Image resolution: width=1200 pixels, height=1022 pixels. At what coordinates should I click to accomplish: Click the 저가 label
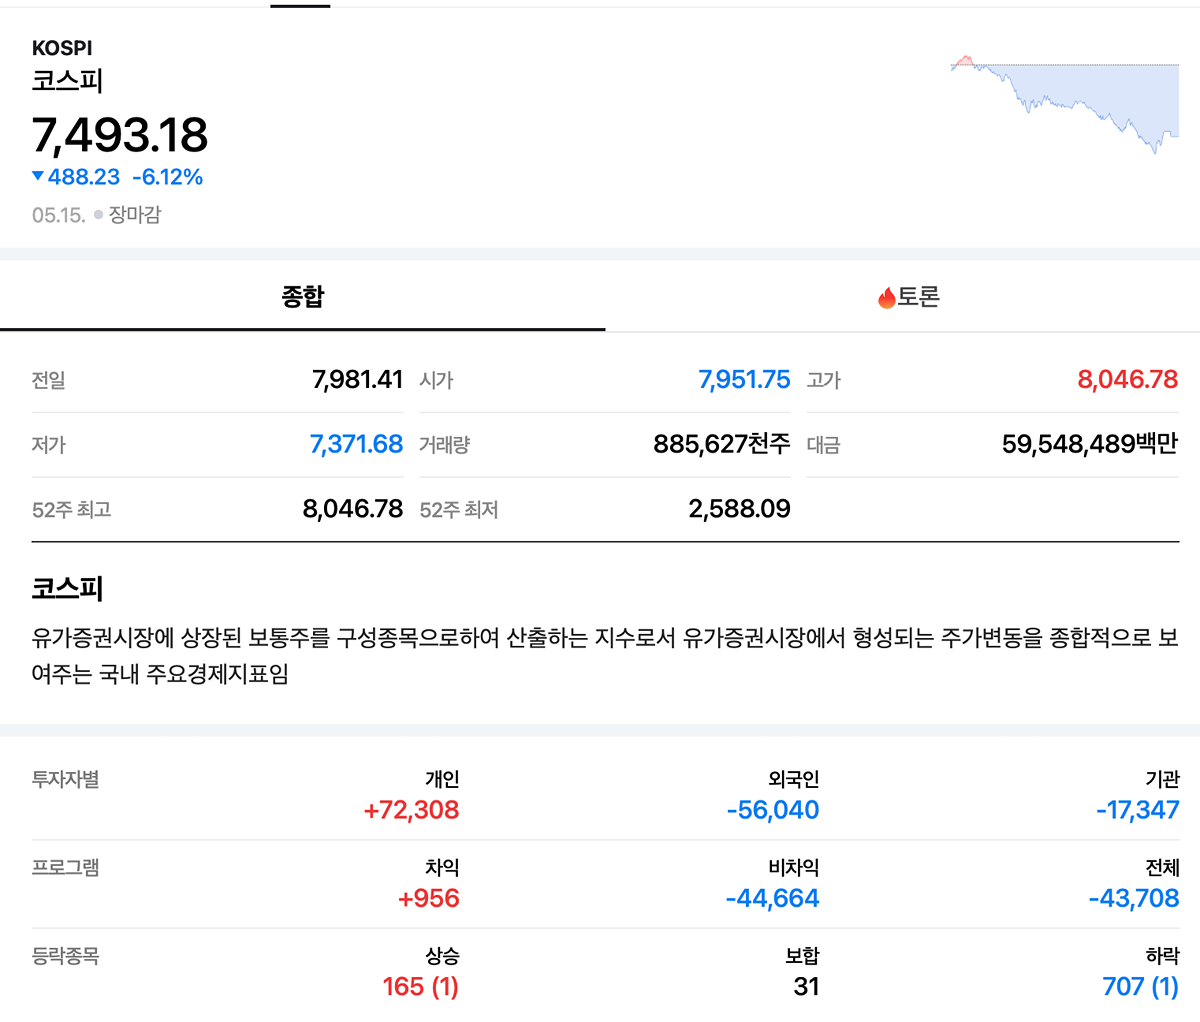(x=48, y=445)
